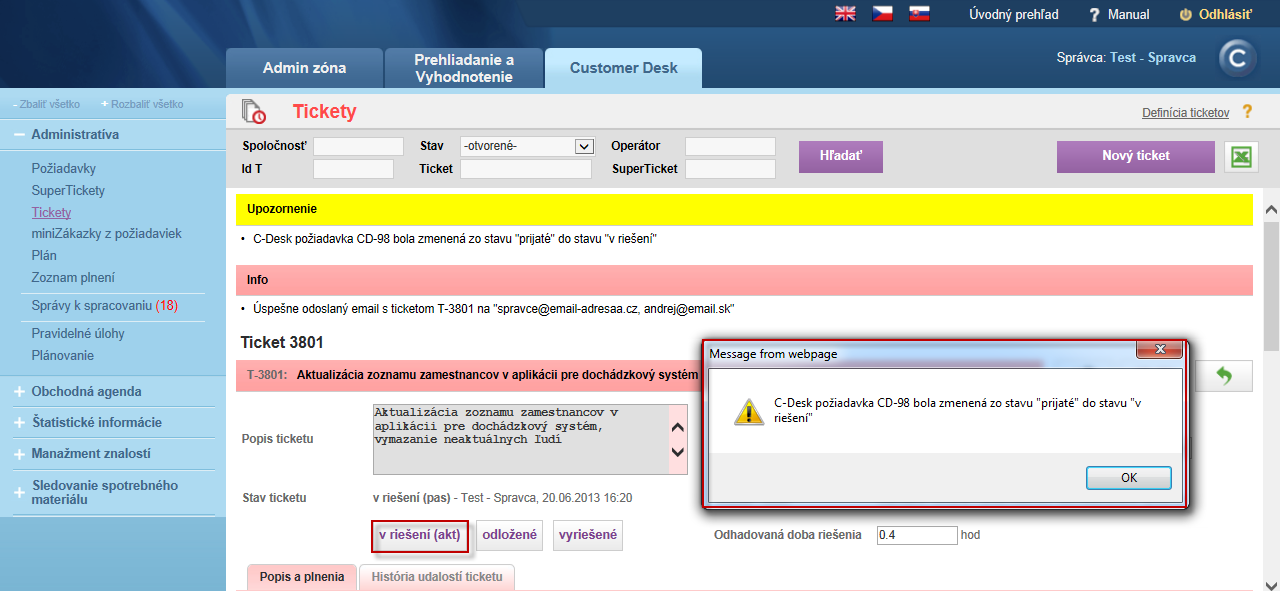Collapse the Administratíva section
1280x591 pixels.
click(19, 135)
